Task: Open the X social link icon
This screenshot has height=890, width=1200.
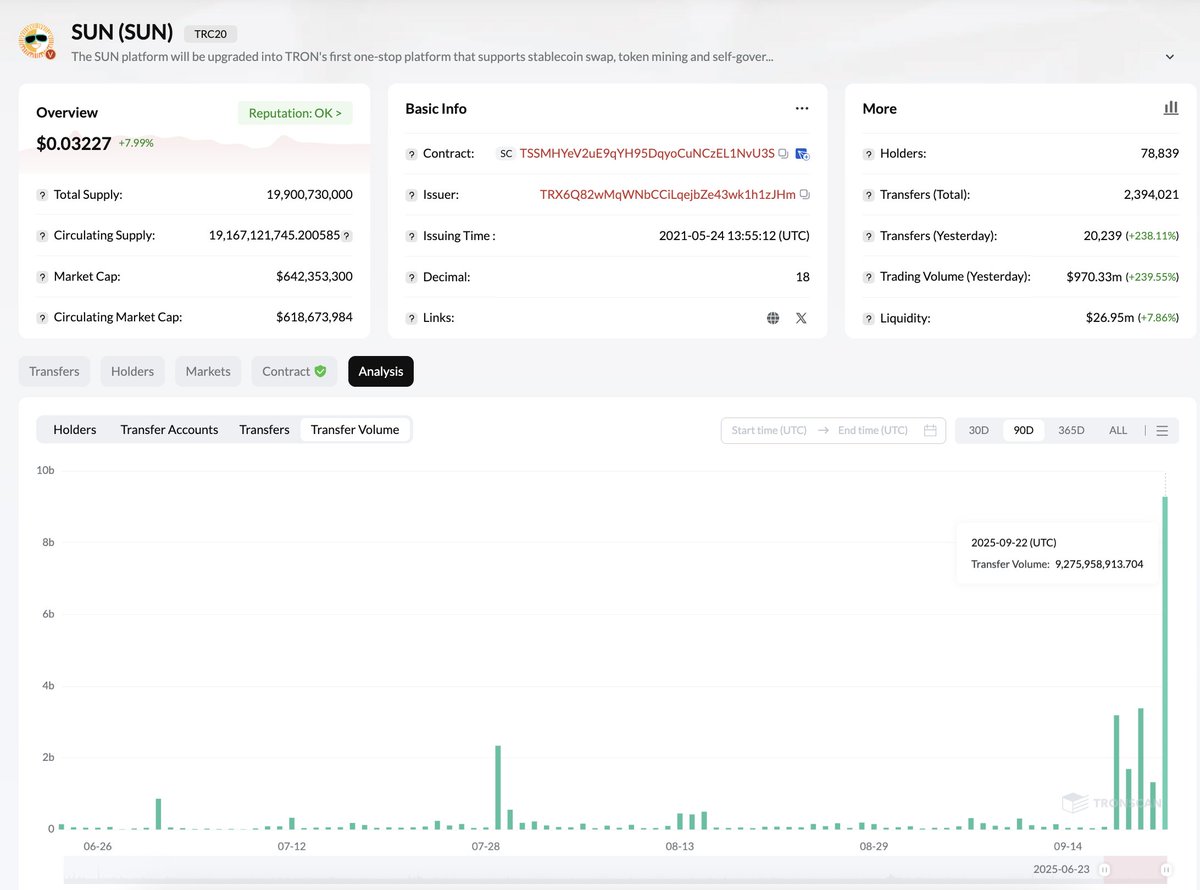Action: [801, 318]
